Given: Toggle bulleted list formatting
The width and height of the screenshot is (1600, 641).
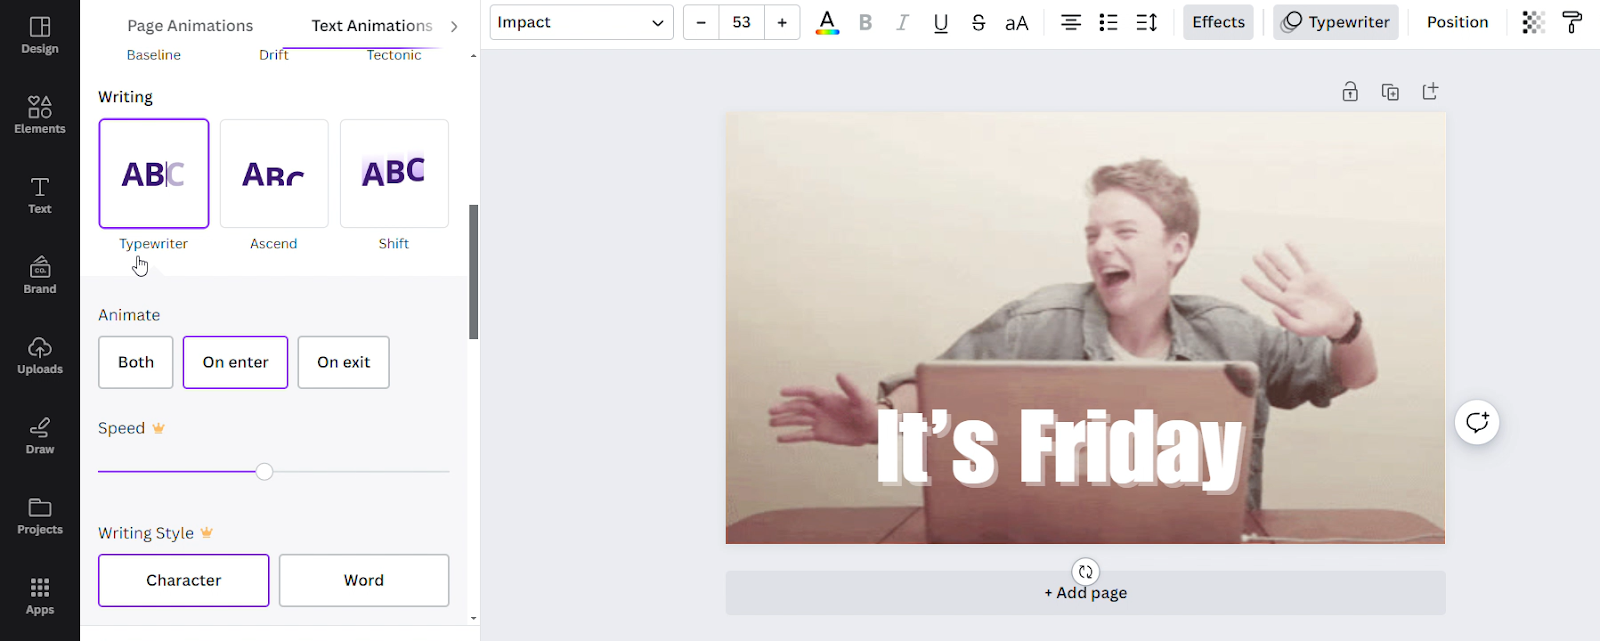Looking at the screenshot, I should pyautogui.click(x=1109, y=22).
